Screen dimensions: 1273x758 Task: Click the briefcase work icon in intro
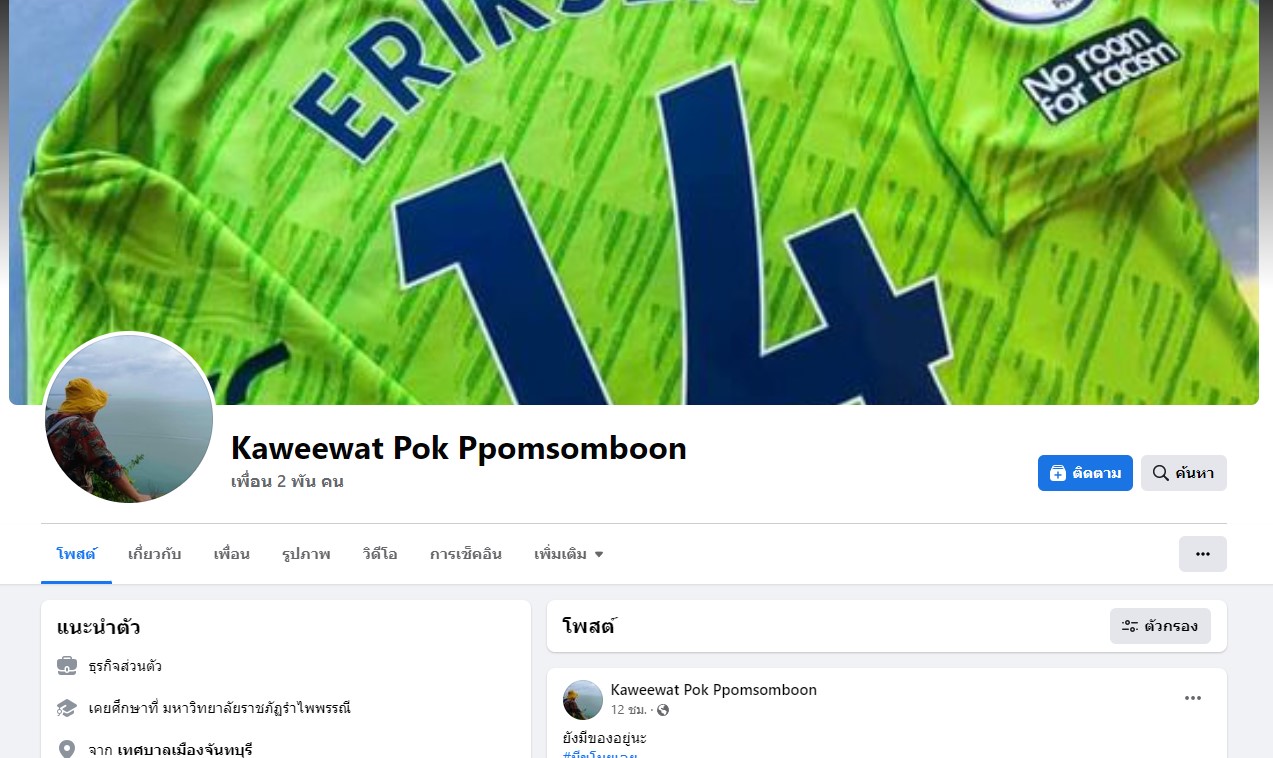coord(67,666)
